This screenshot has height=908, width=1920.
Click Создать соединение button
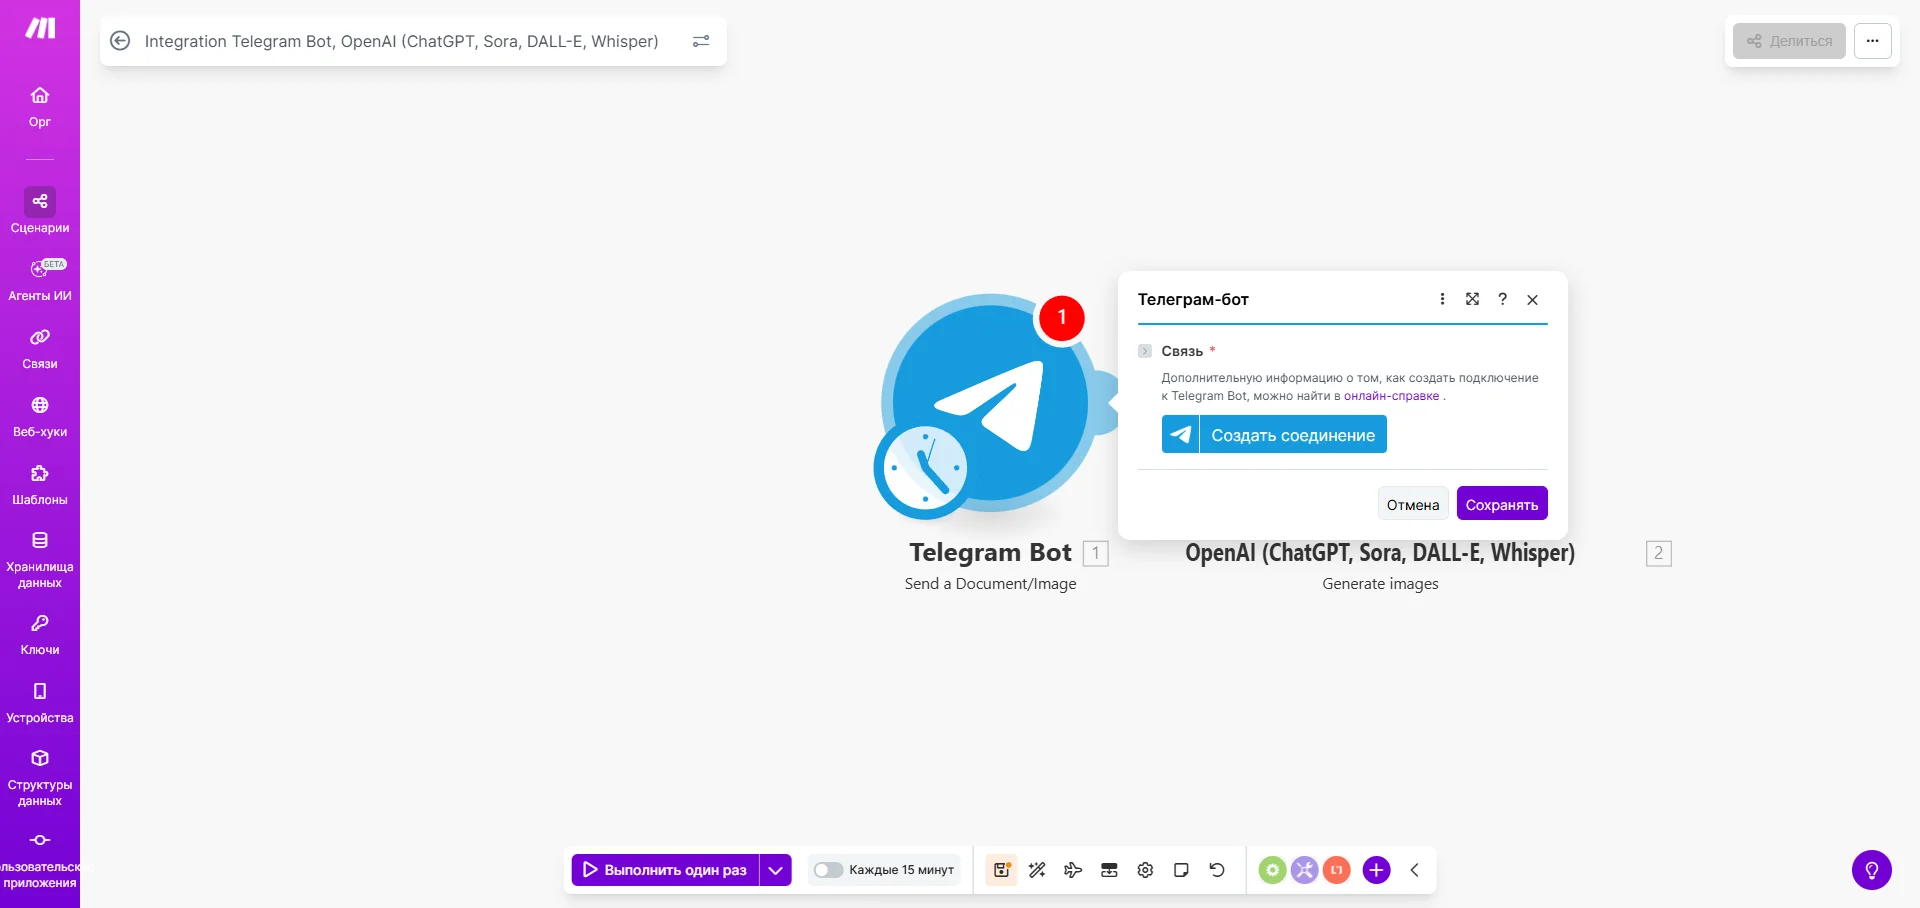coord(1274,434)
